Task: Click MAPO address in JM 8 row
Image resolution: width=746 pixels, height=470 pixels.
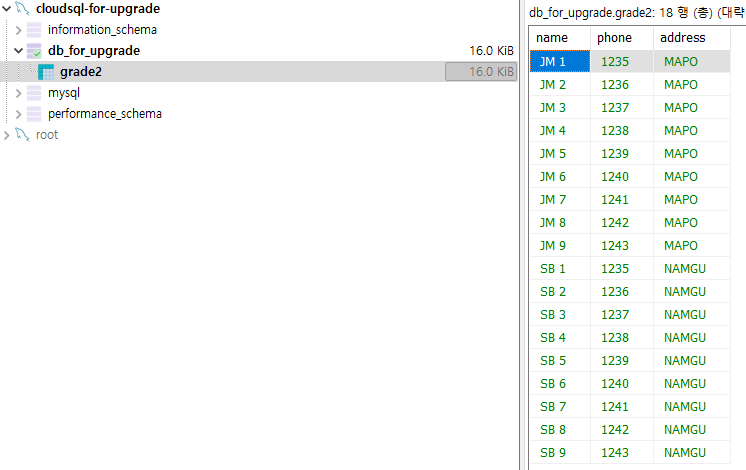Action: click(692, 223)
